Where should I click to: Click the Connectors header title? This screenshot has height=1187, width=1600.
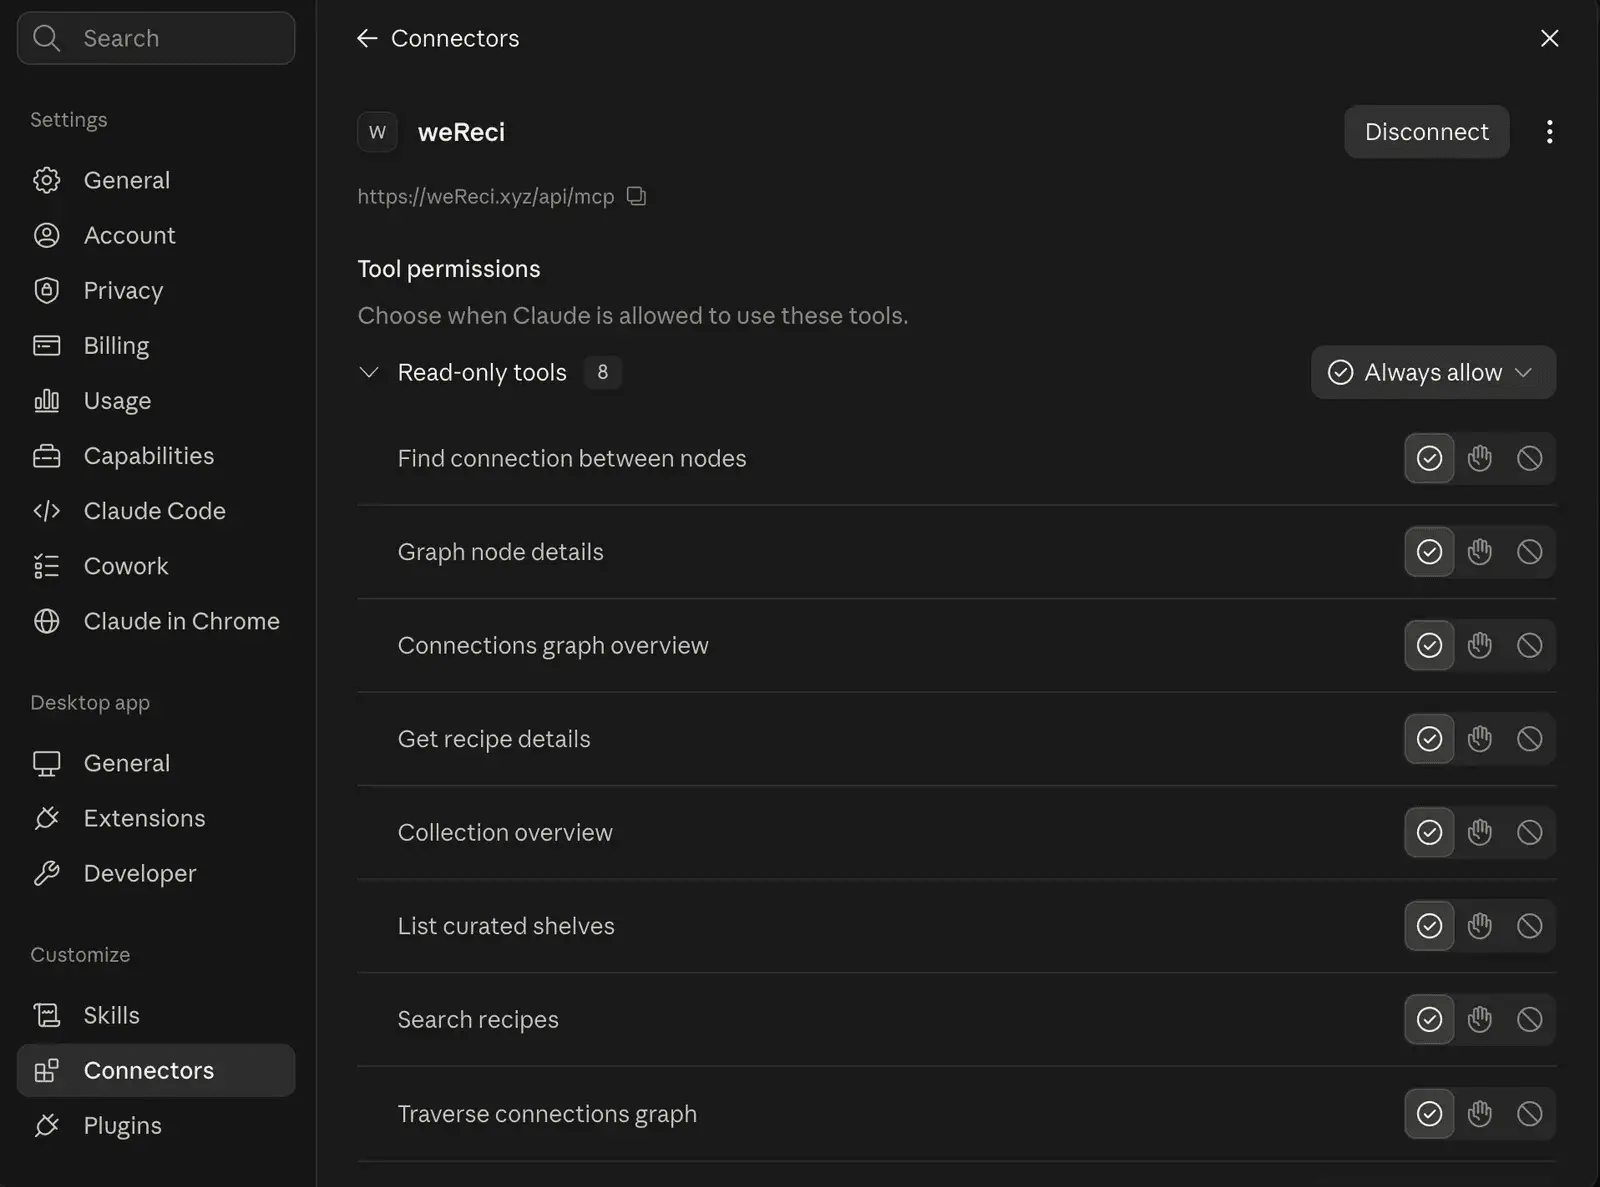pos(455,38)
